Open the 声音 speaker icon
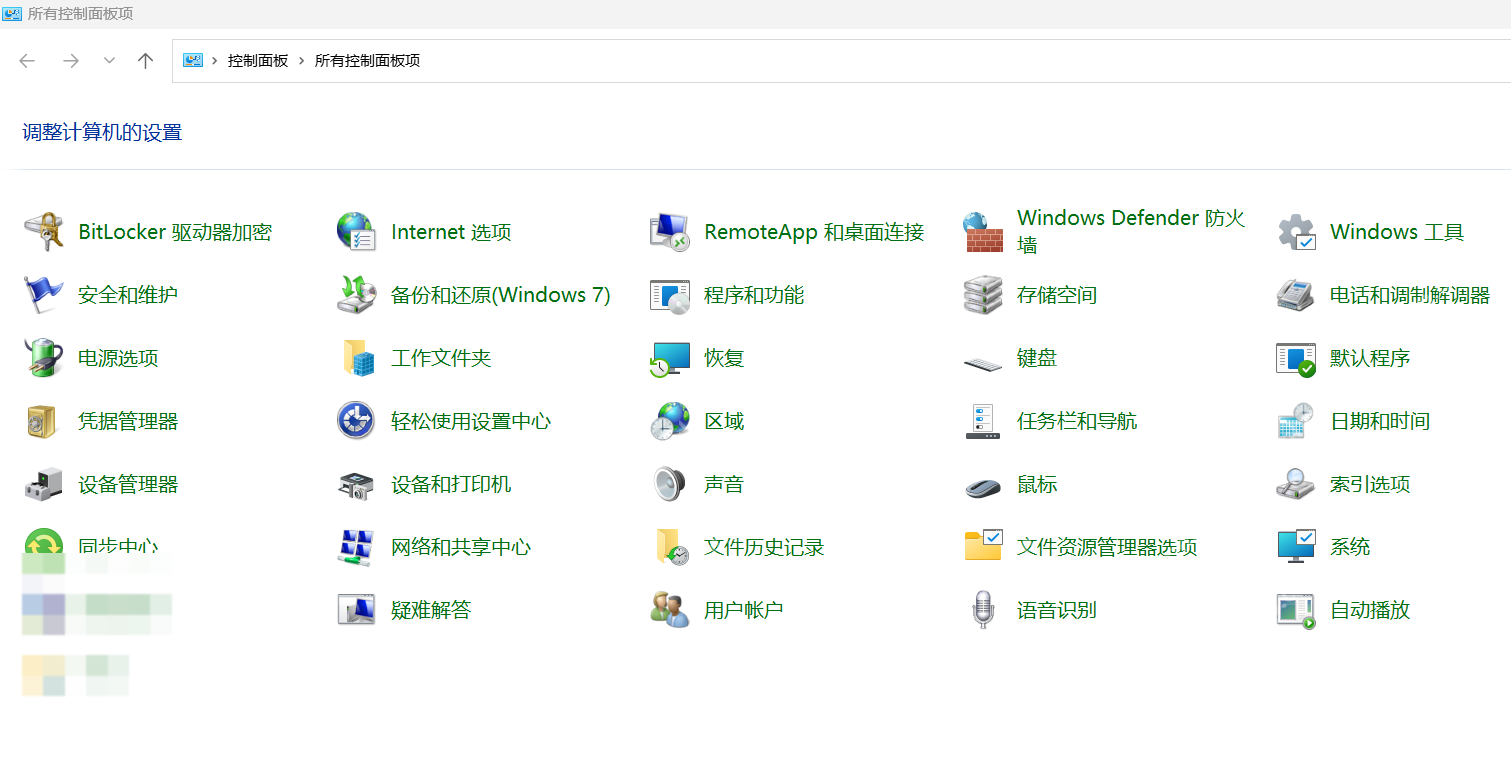The width and height of the screenshot is (1511, 757). [x=669, y=484]
